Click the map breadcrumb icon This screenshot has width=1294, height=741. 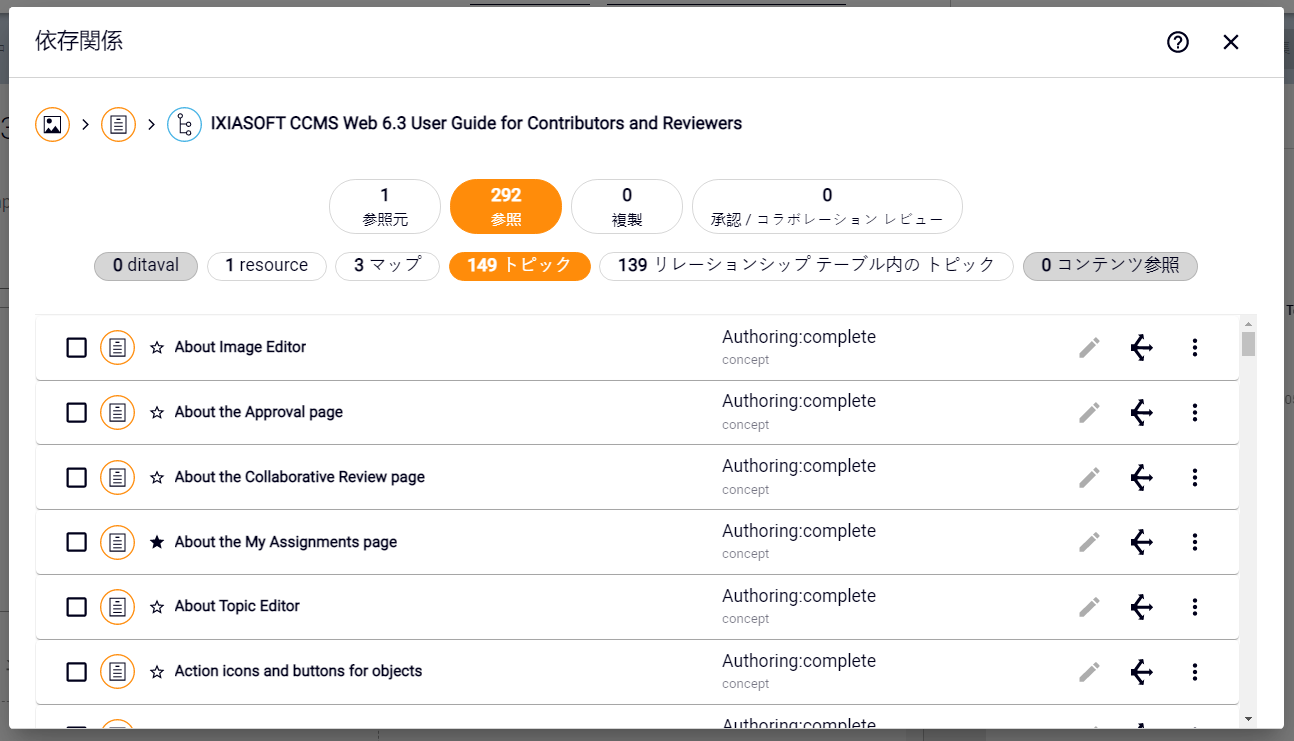(184, 124)
